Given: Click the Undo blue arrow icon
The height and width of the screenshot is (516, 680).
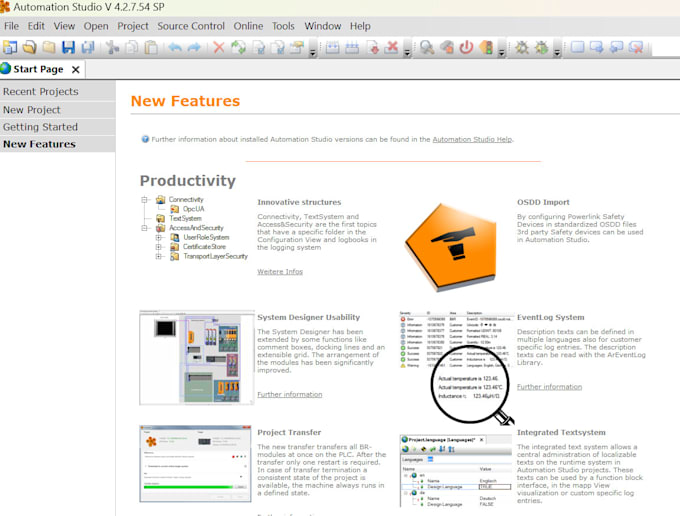Looking at the screenshot, I should tap(175, 47).
